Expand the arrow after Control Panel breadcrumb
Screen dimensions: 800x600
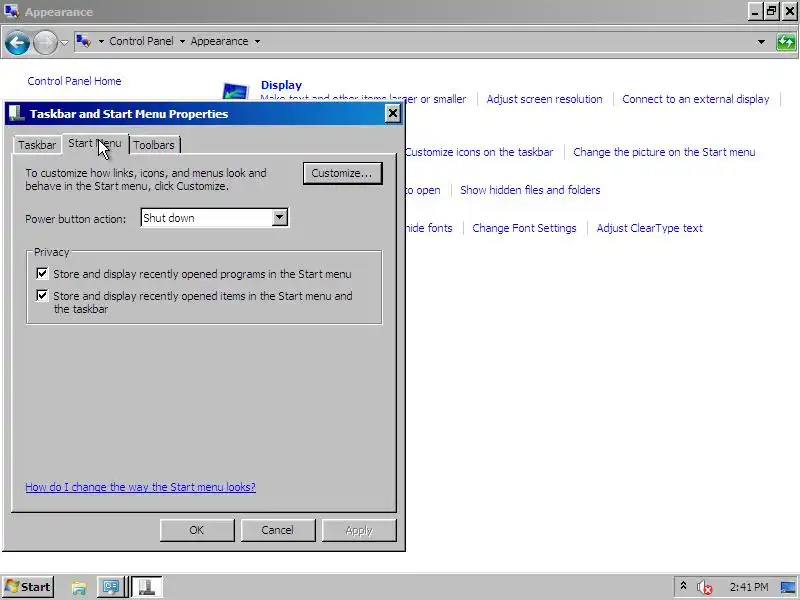pyautogui.click(x=182, y=41)
